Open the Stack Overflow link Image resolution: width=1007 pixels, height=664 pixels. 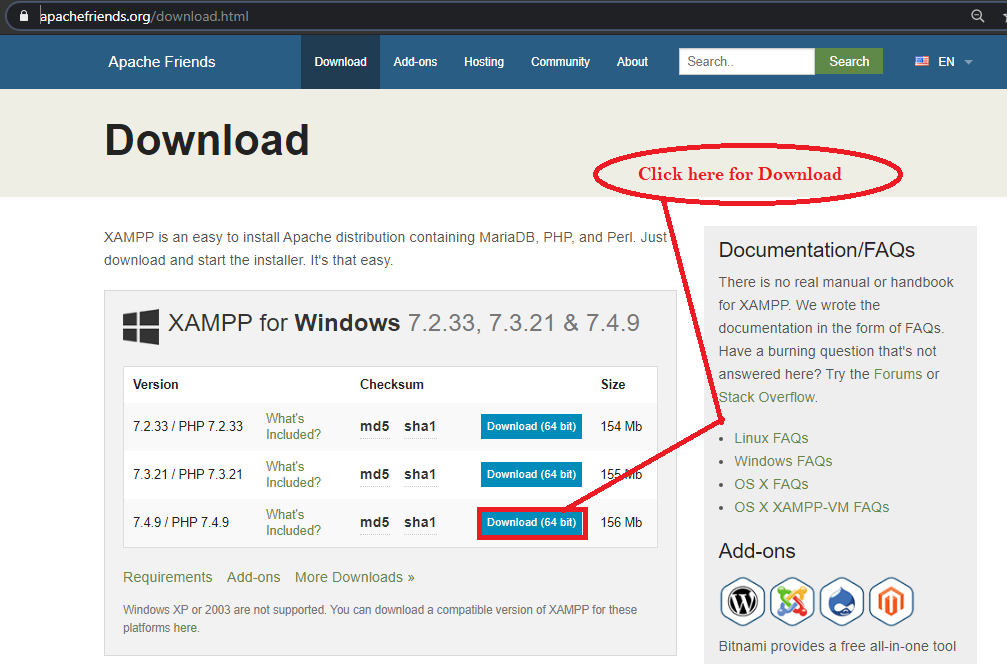pos(767,398)
